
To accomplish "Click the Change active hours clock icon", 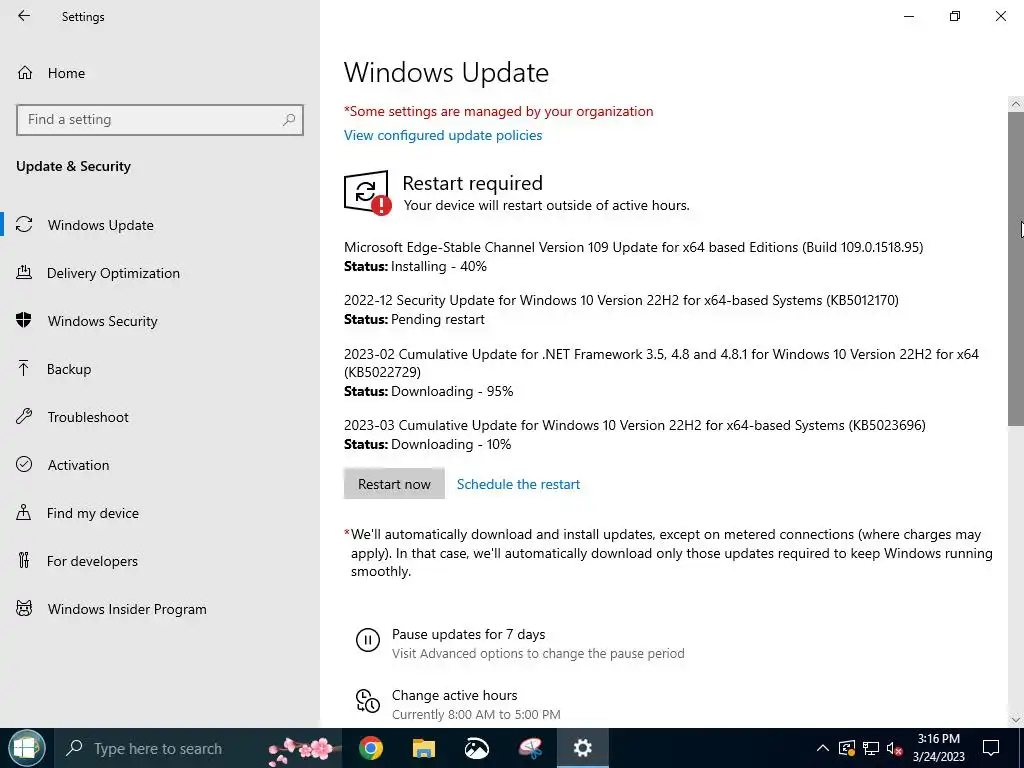I will pos(368,701).
